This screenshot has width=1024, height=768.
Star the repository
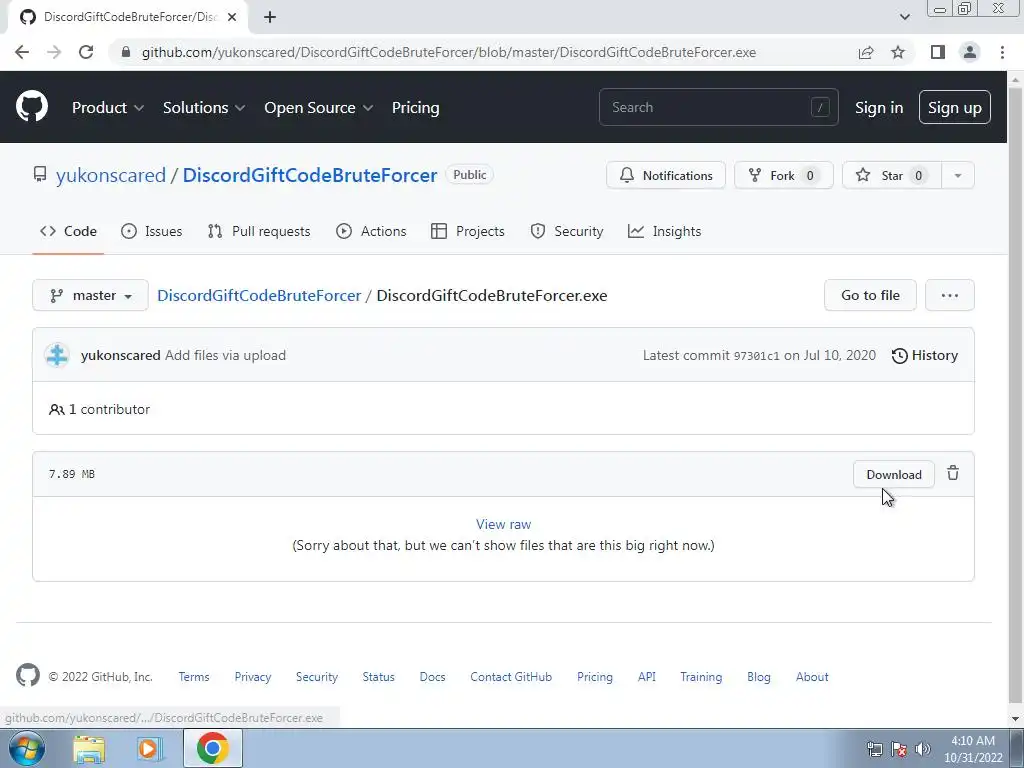click(891, 175)
